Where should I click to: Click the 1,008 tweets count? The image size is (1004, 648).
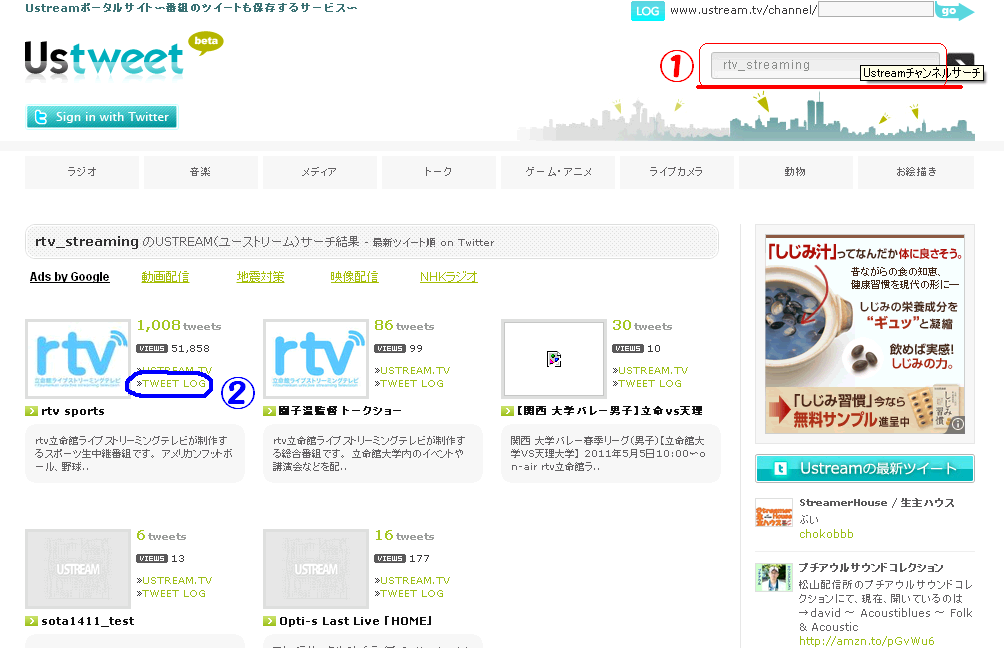179,325
